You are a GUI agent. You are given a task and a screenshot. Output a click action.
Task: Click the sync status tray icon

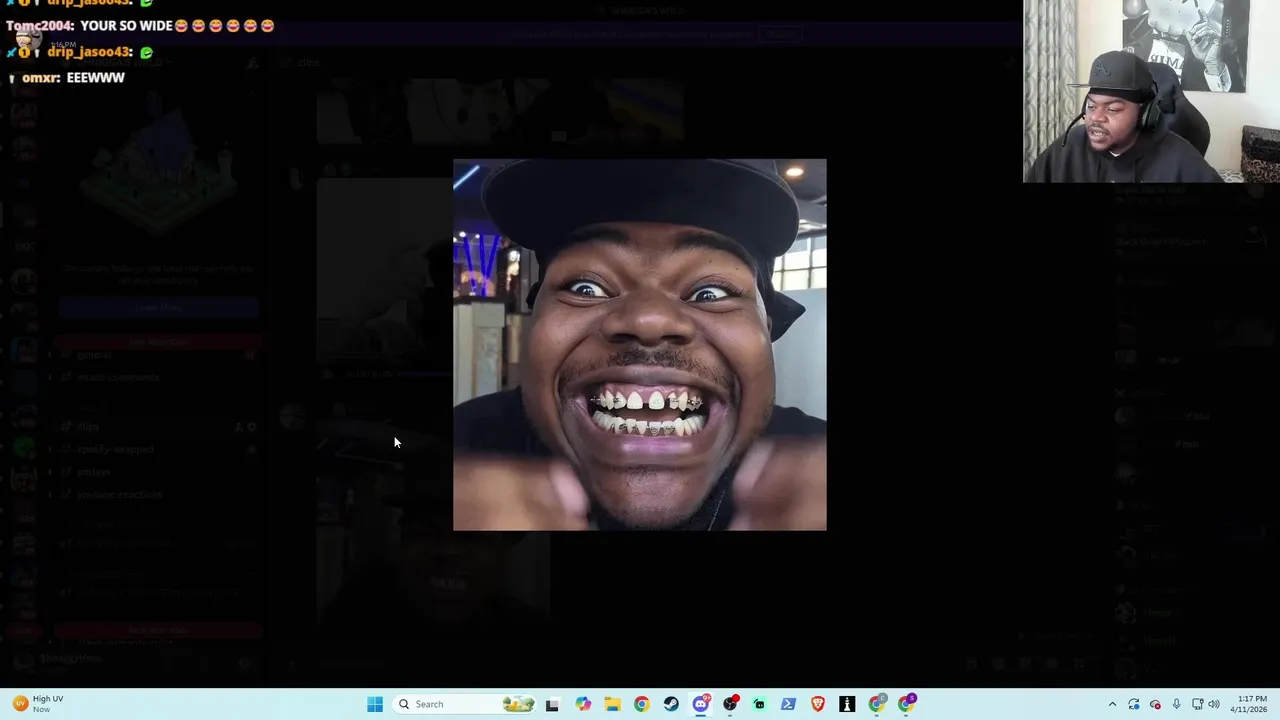tap(1134, 704)
